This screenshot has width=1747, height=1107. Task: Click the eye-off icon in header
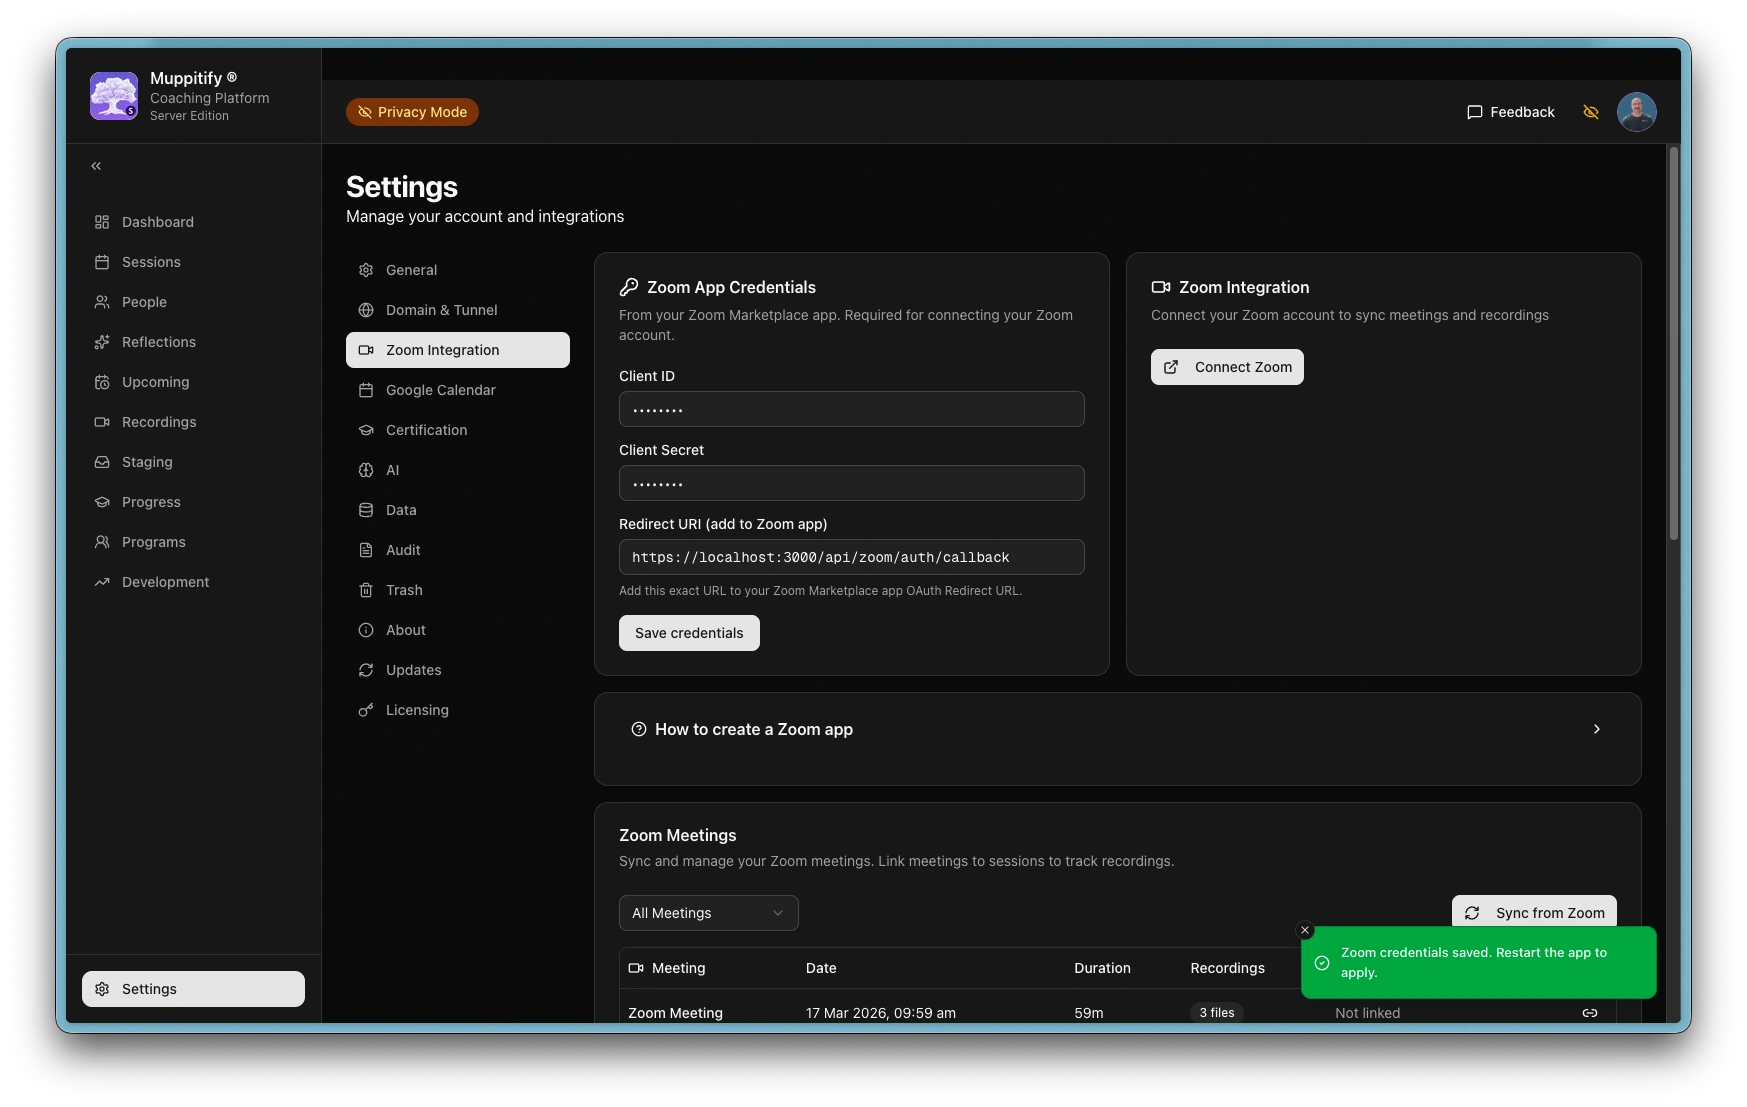click(1590, 112)
